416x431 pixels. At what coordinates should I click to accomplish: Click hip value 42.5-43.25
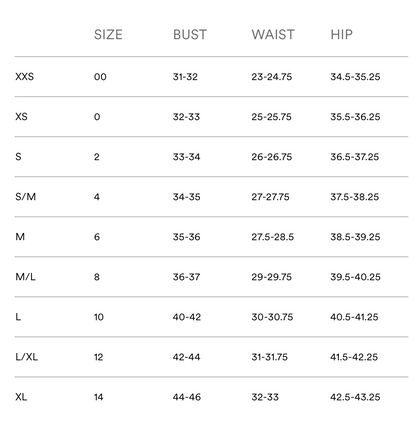click(355, 397)
